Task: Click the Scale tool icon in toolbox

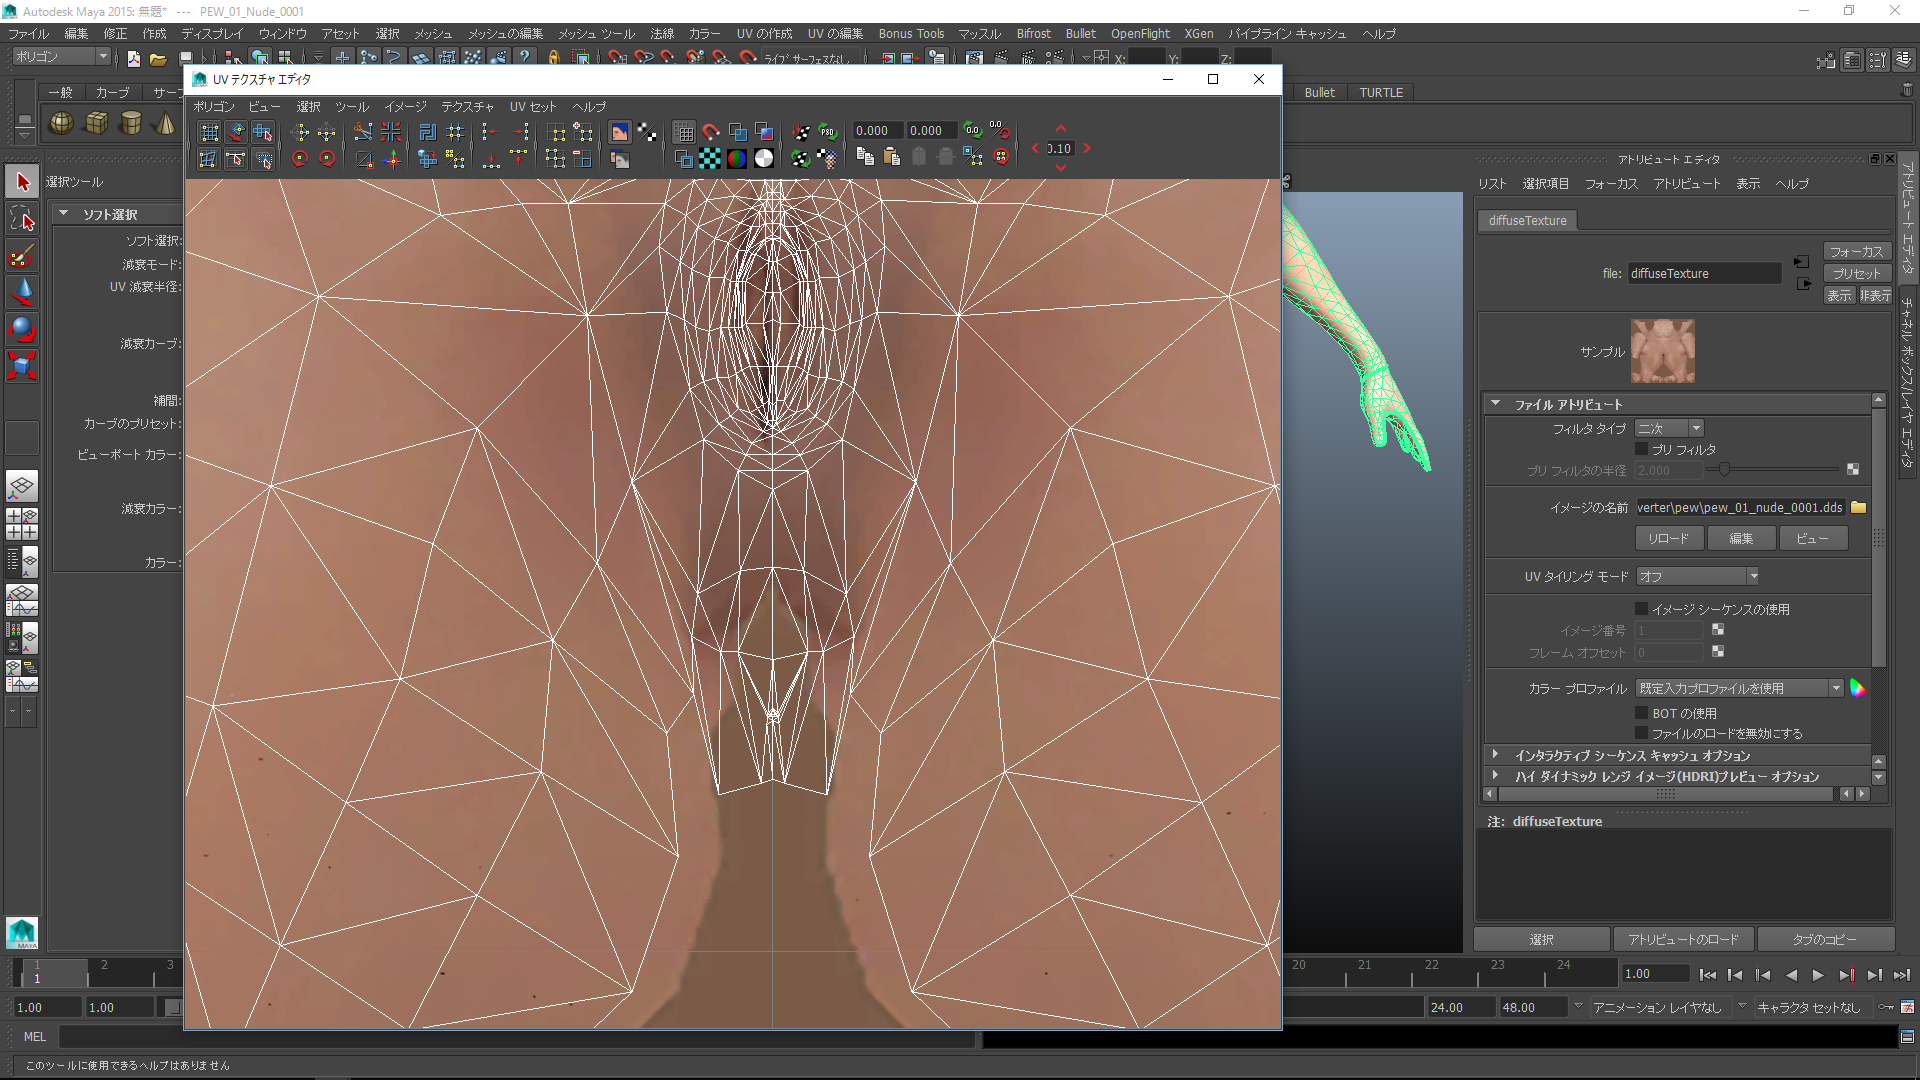Action: (x=22, y=366)
